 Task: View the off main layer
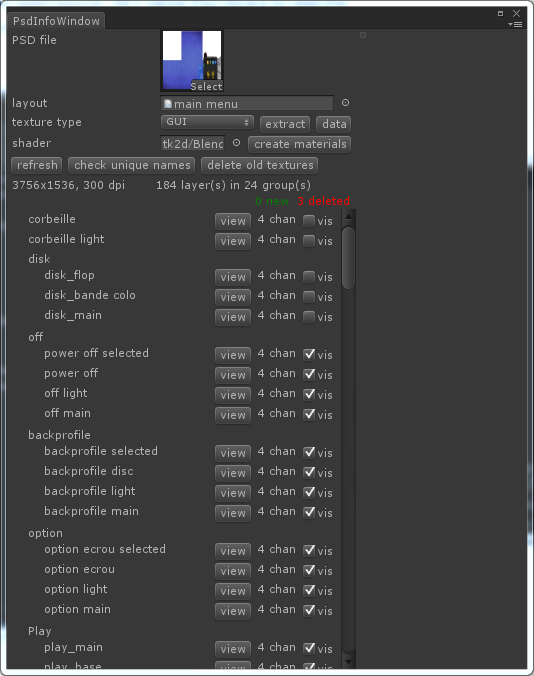click(233, 415)
